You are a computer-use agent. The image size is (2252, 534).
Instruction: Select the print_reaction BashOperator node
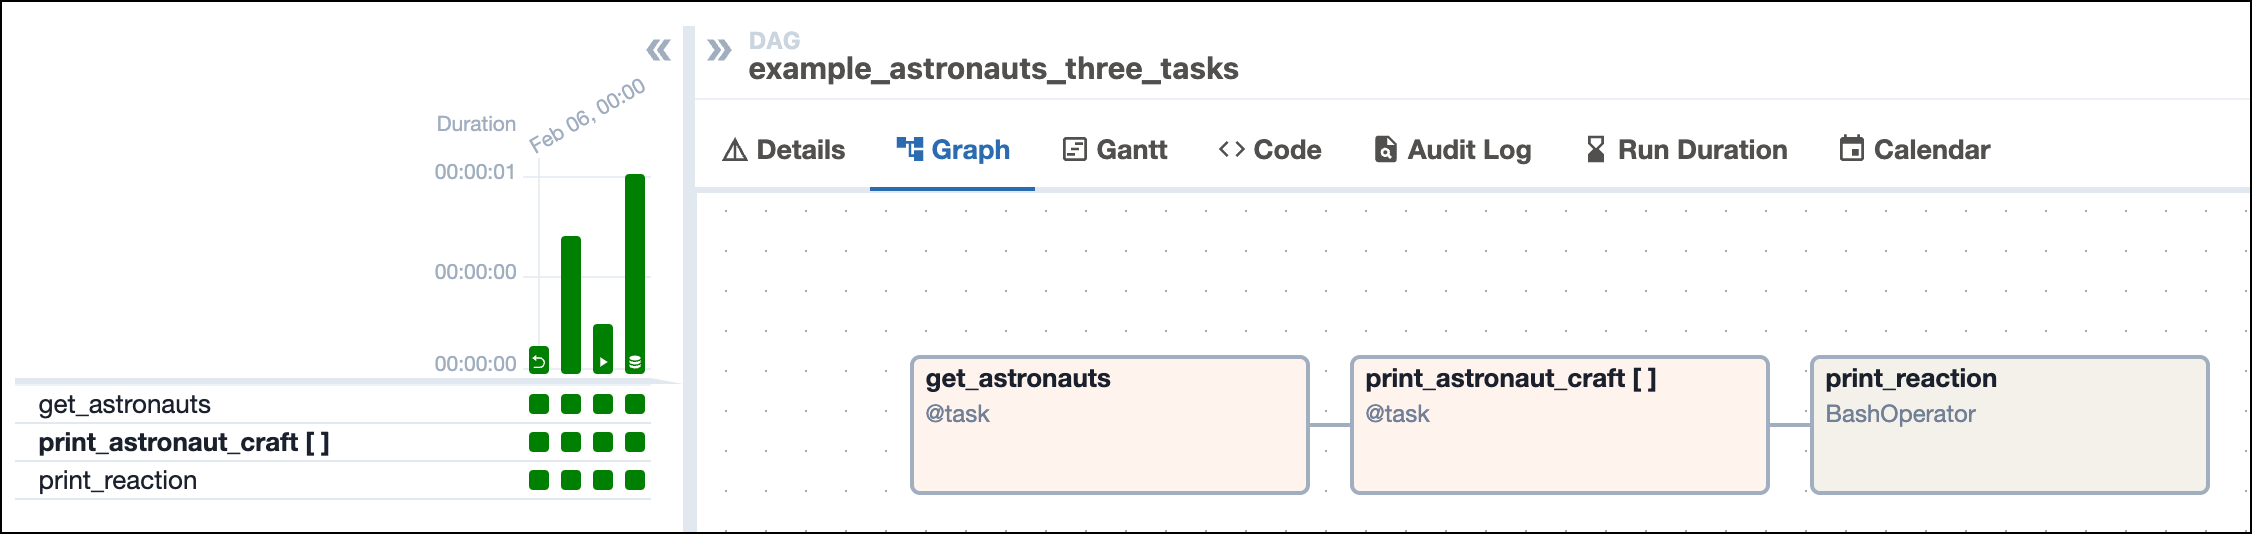click(x=2009, y=425)
